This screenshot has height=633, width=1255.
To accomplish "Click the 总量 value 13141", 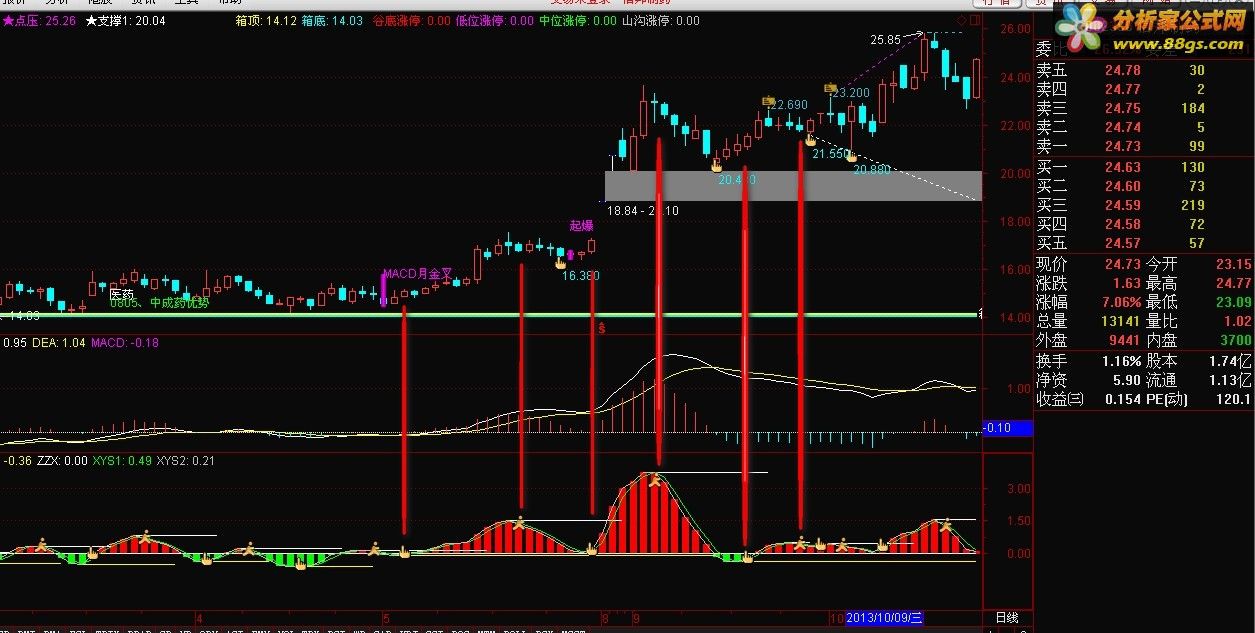I will coord(1121,321).
